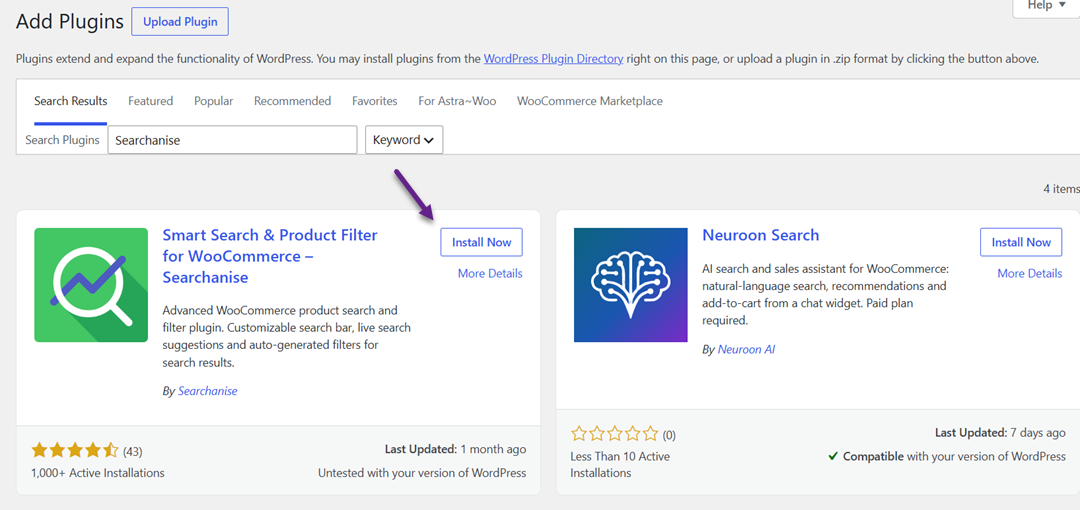Open the Neuroon Search plugin title
This screenshot has height=510, width=1080.
coord(760,235)
